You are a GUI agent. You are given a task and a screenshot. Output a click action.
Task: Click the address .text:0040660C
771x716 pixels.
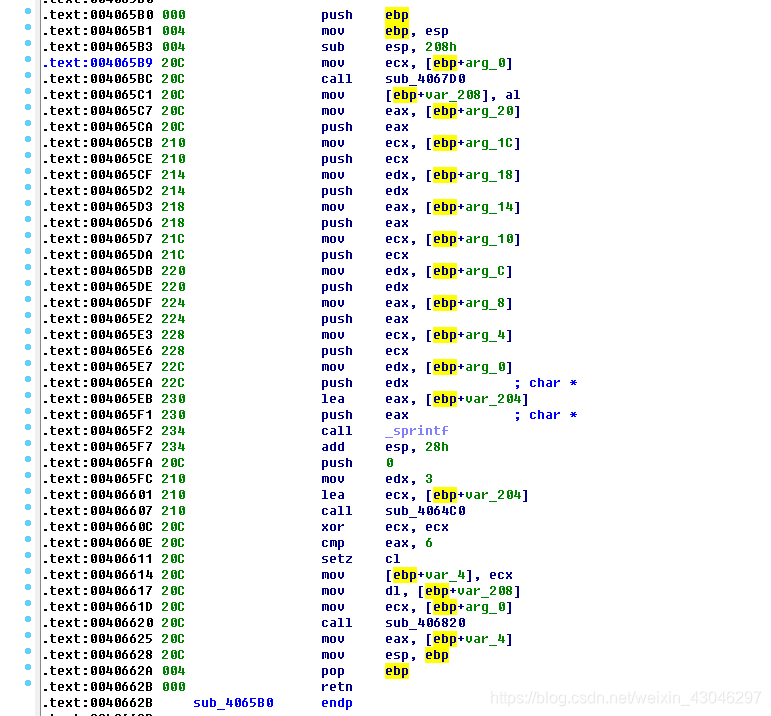97,527
